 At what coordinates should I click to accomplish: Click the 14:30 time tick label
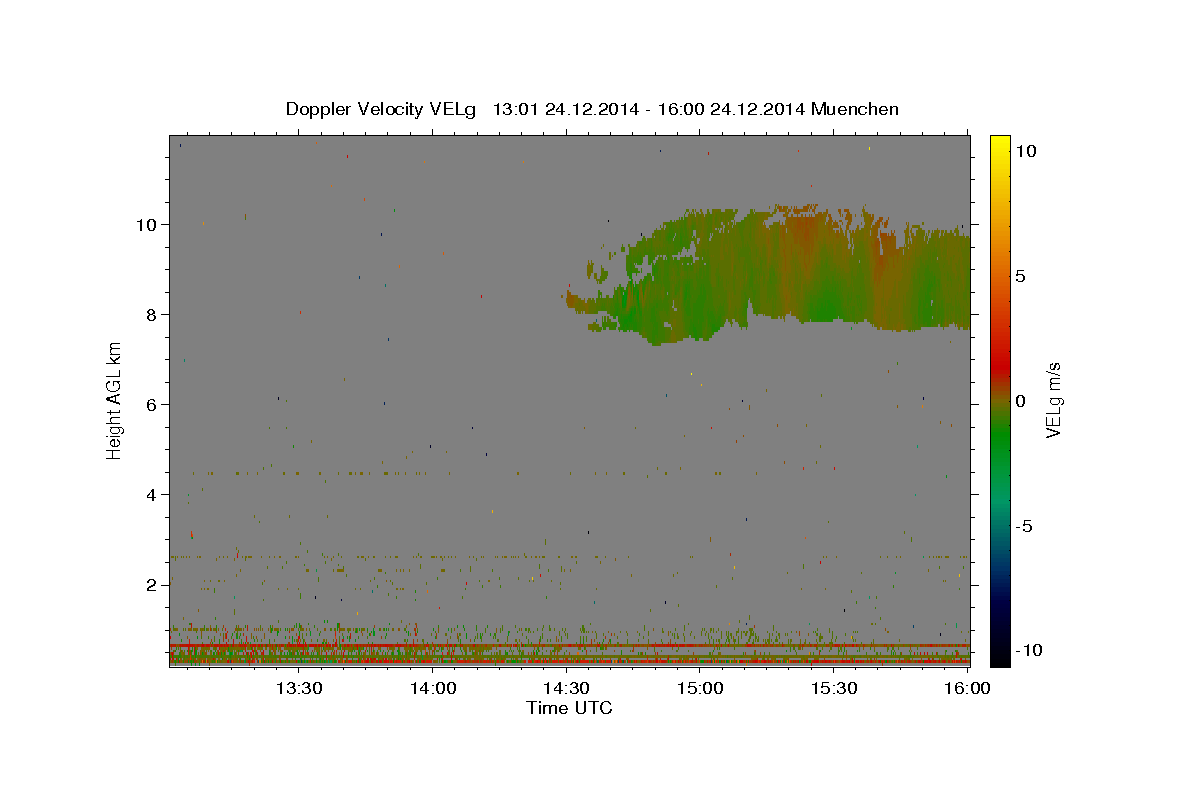(566, 688)
